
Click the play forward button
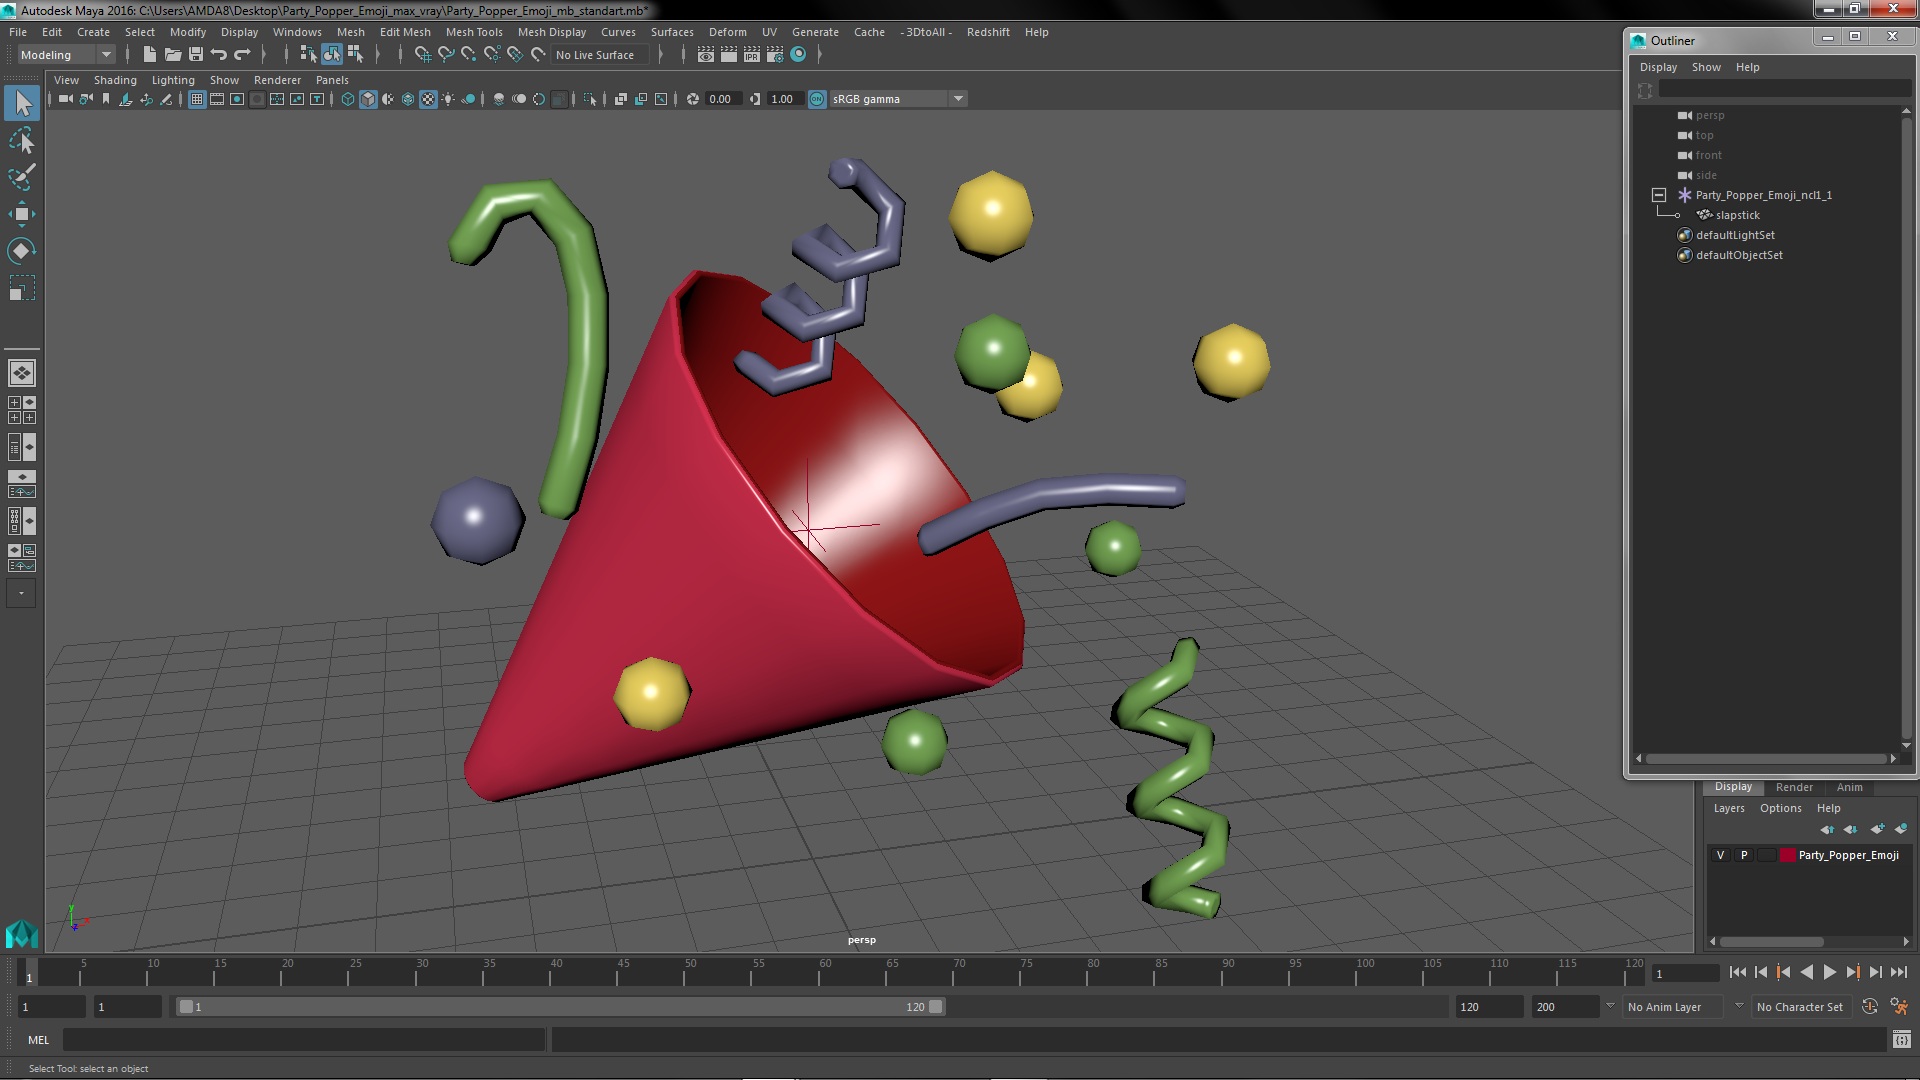tap(1829, 972)
